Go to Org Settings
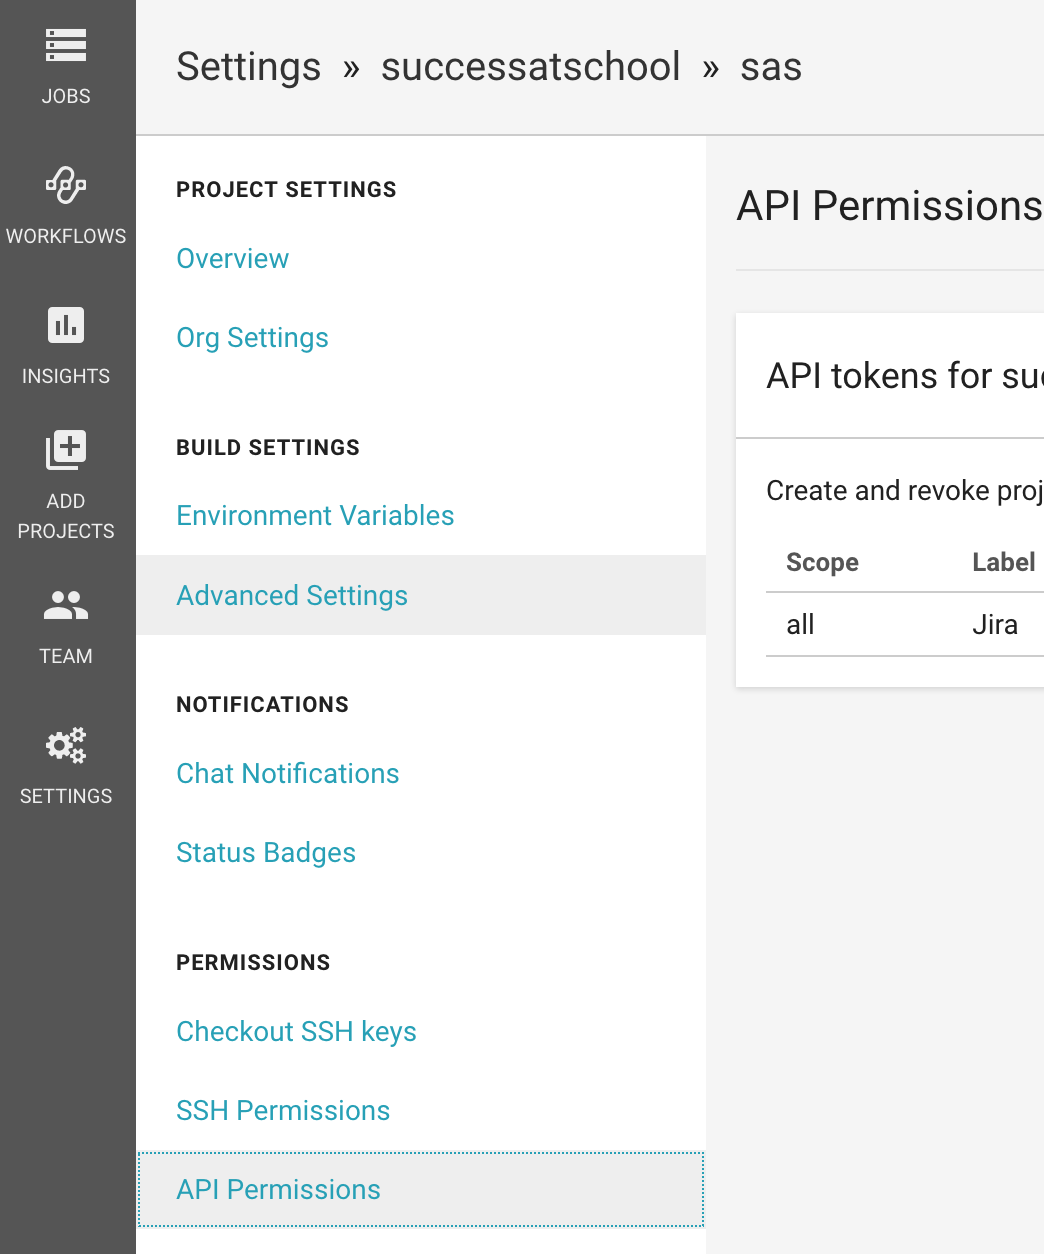 (252, 338)
